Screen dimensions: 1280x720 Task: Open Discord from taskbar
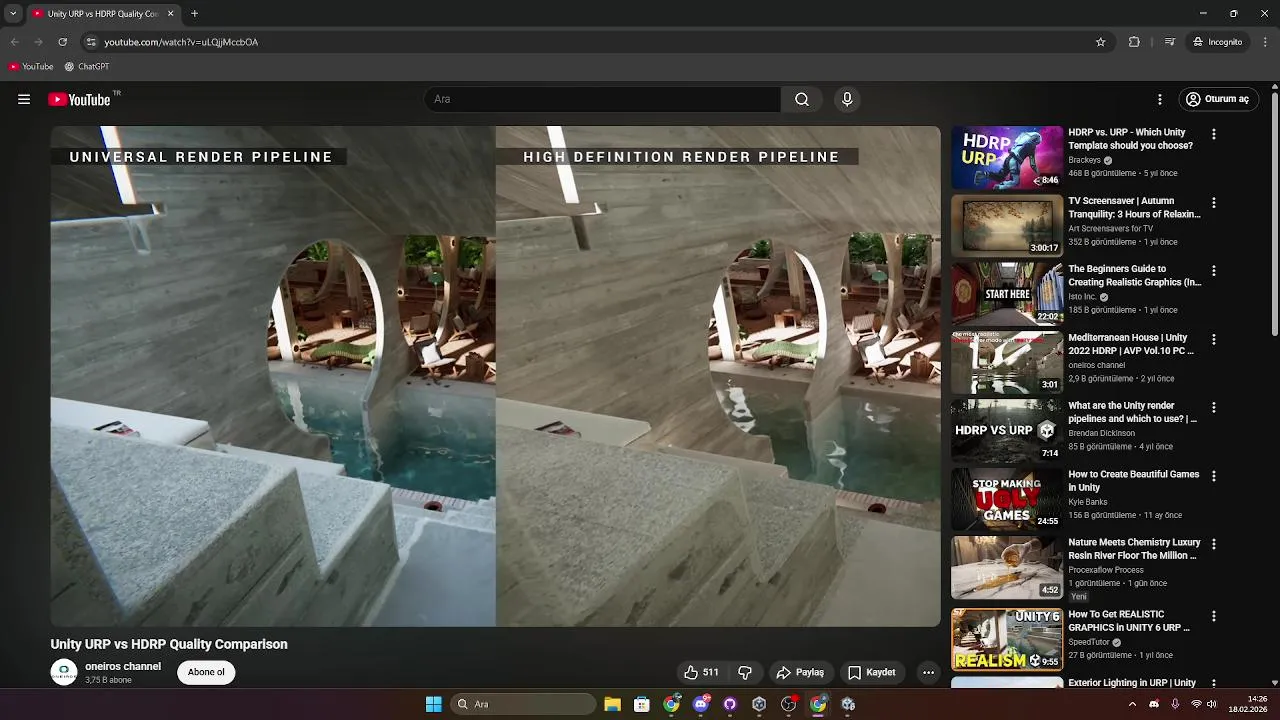tap(701, 704)
